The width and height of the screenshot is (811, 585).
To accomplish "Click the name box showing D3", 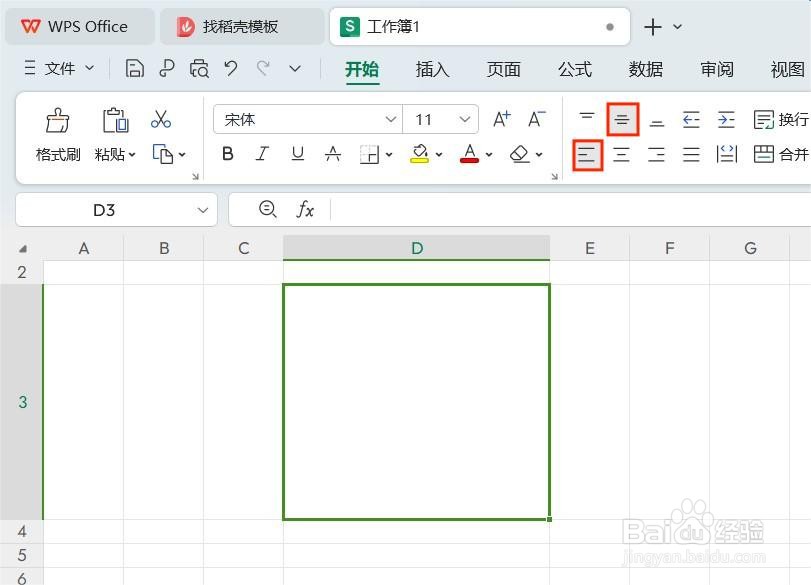I will pyautogui.click(x=105, y=210).
